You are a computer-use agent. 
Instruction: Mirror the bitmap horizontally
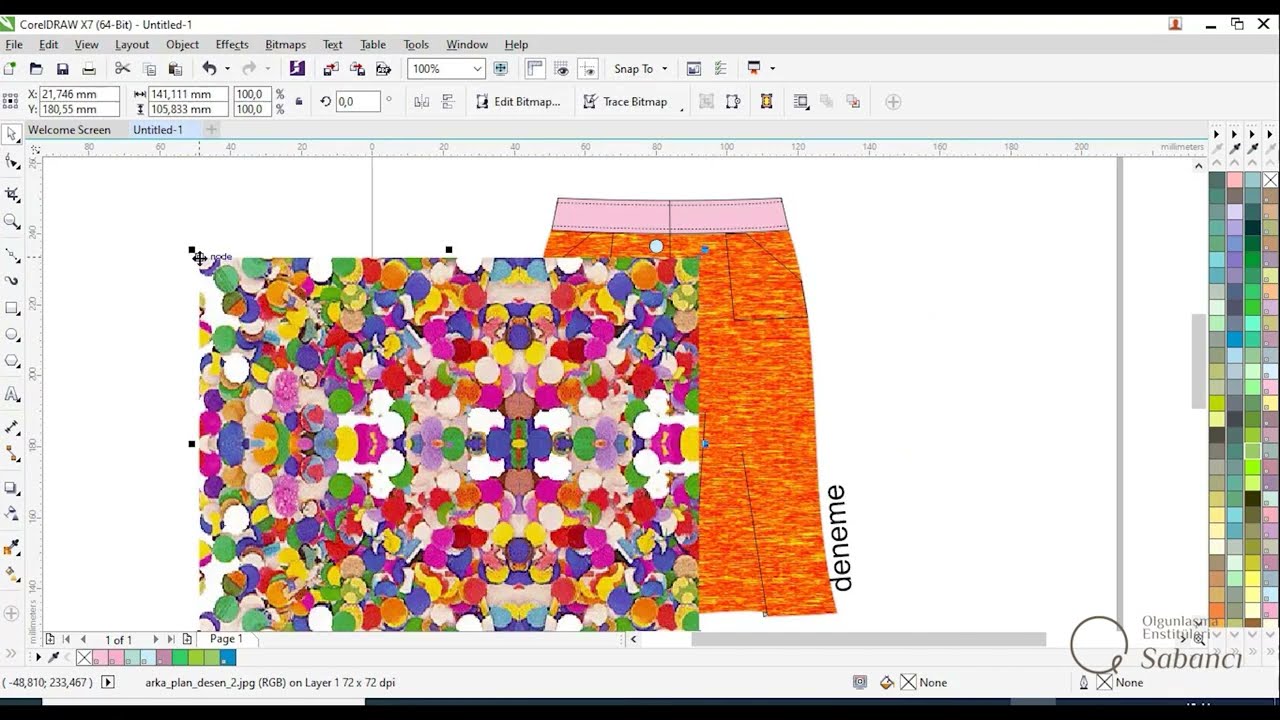[x=421, y=102]
